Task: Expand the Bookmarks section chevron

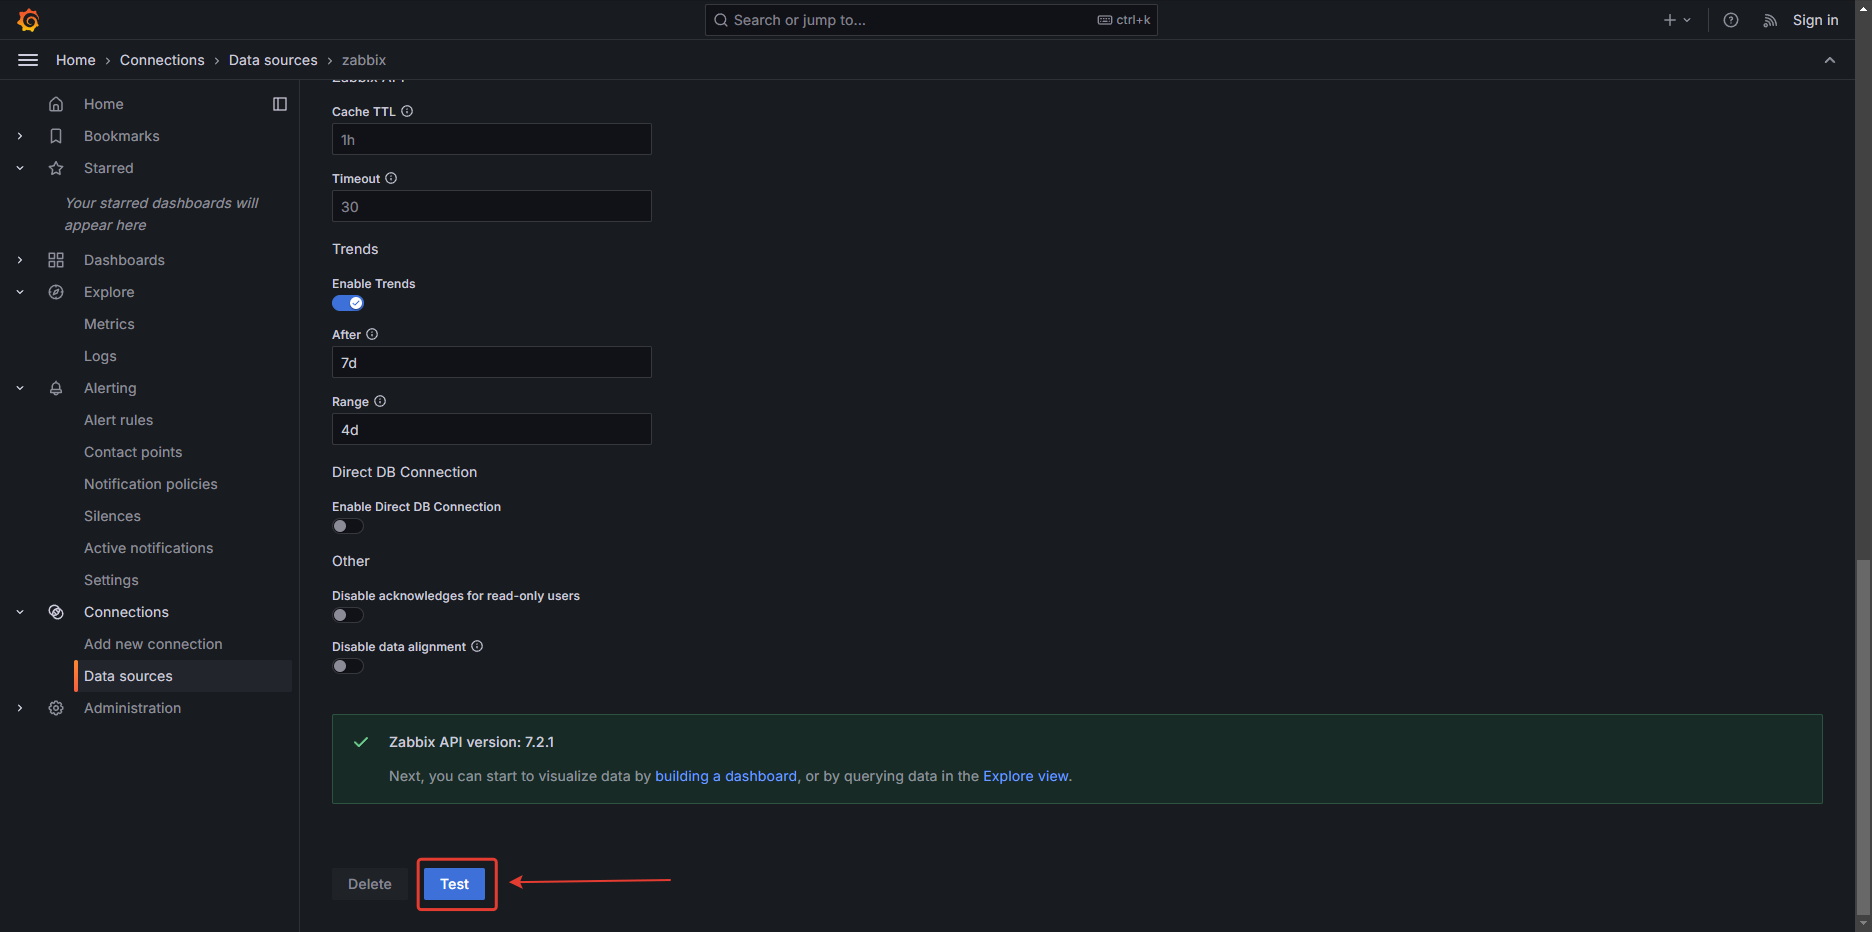Action: click(x=20, y=136)
